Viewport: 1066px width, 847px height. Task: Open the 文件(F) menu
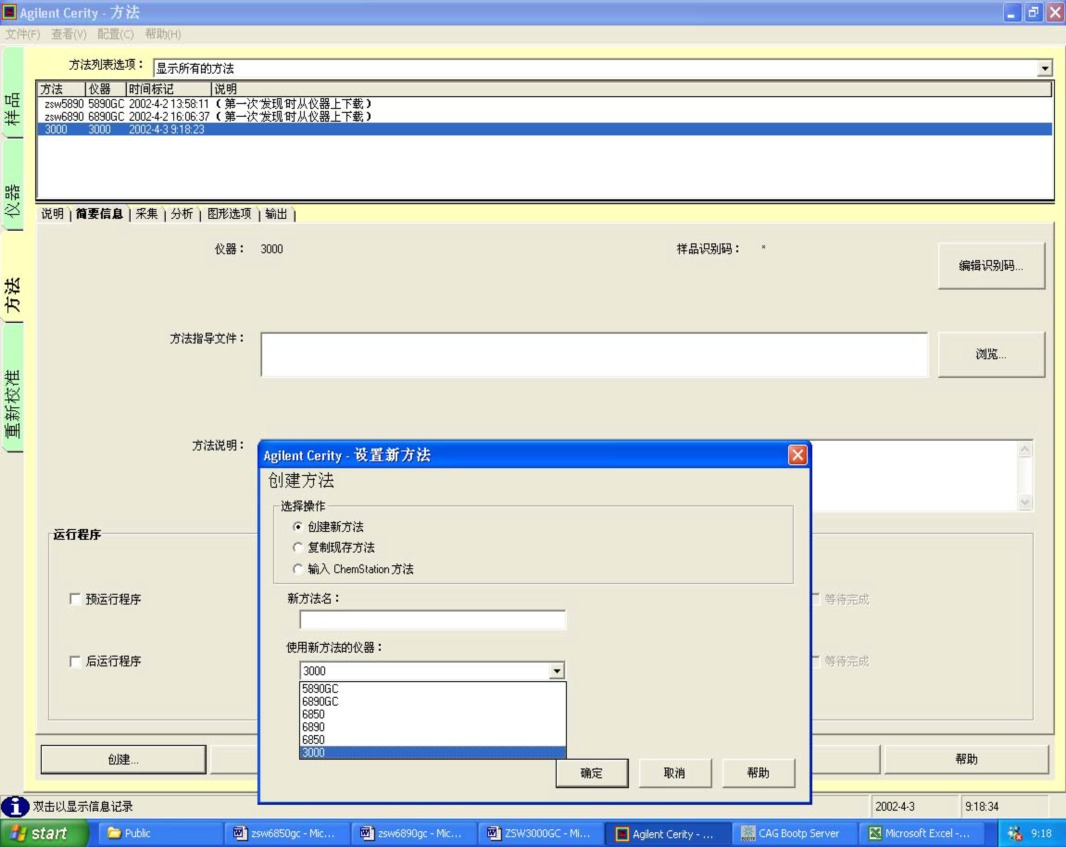click(x=22, y=34)
